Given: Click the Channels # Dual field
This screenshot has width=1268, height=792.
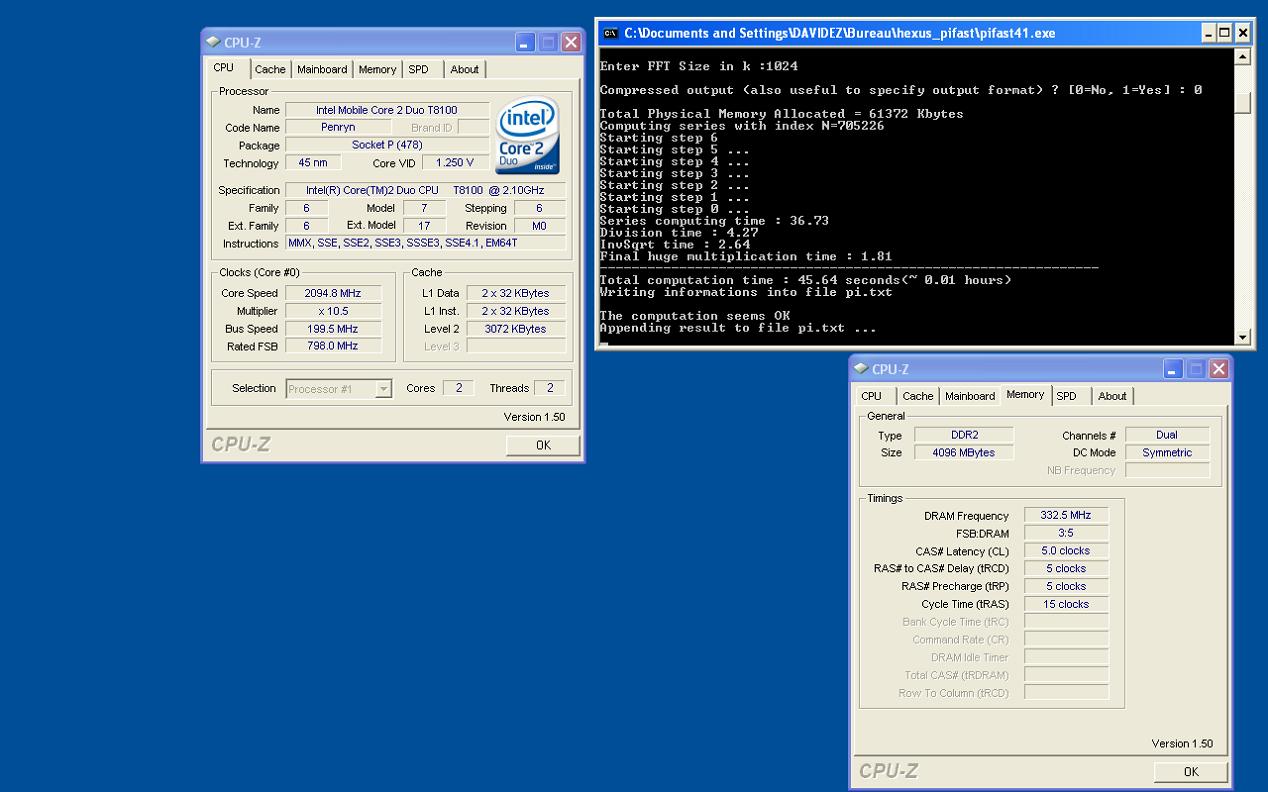Looking at the screenshot, I should click(x=1166, y=435).
